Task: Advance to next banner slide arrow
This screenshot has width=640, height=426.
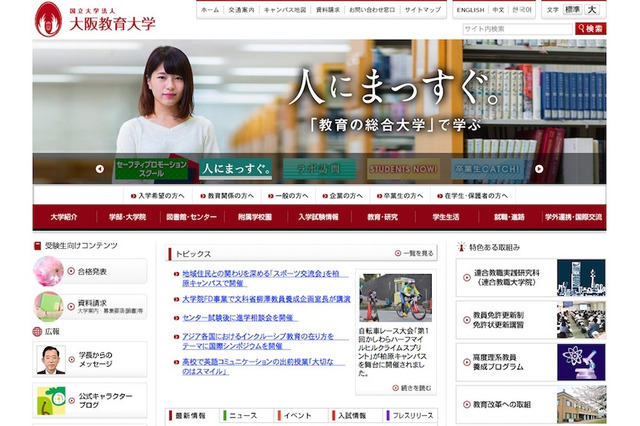Action: click(x=539, y=169)
